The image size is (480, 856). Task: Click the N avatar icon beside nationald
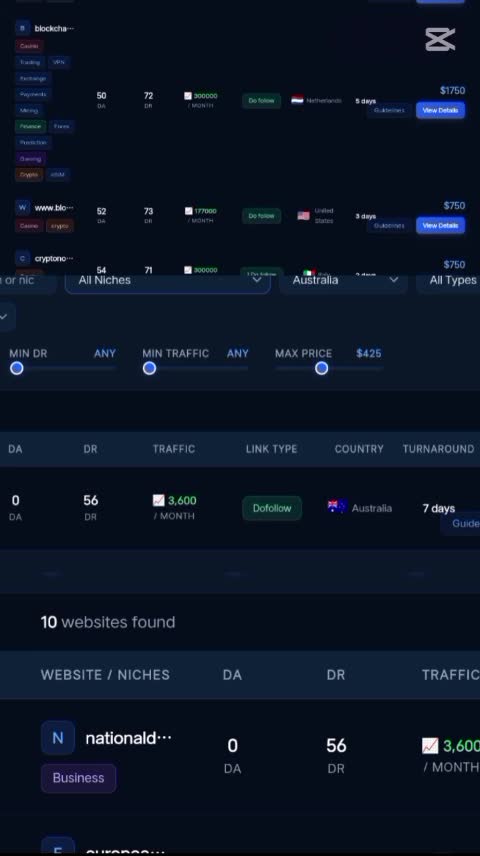(58, 738)
